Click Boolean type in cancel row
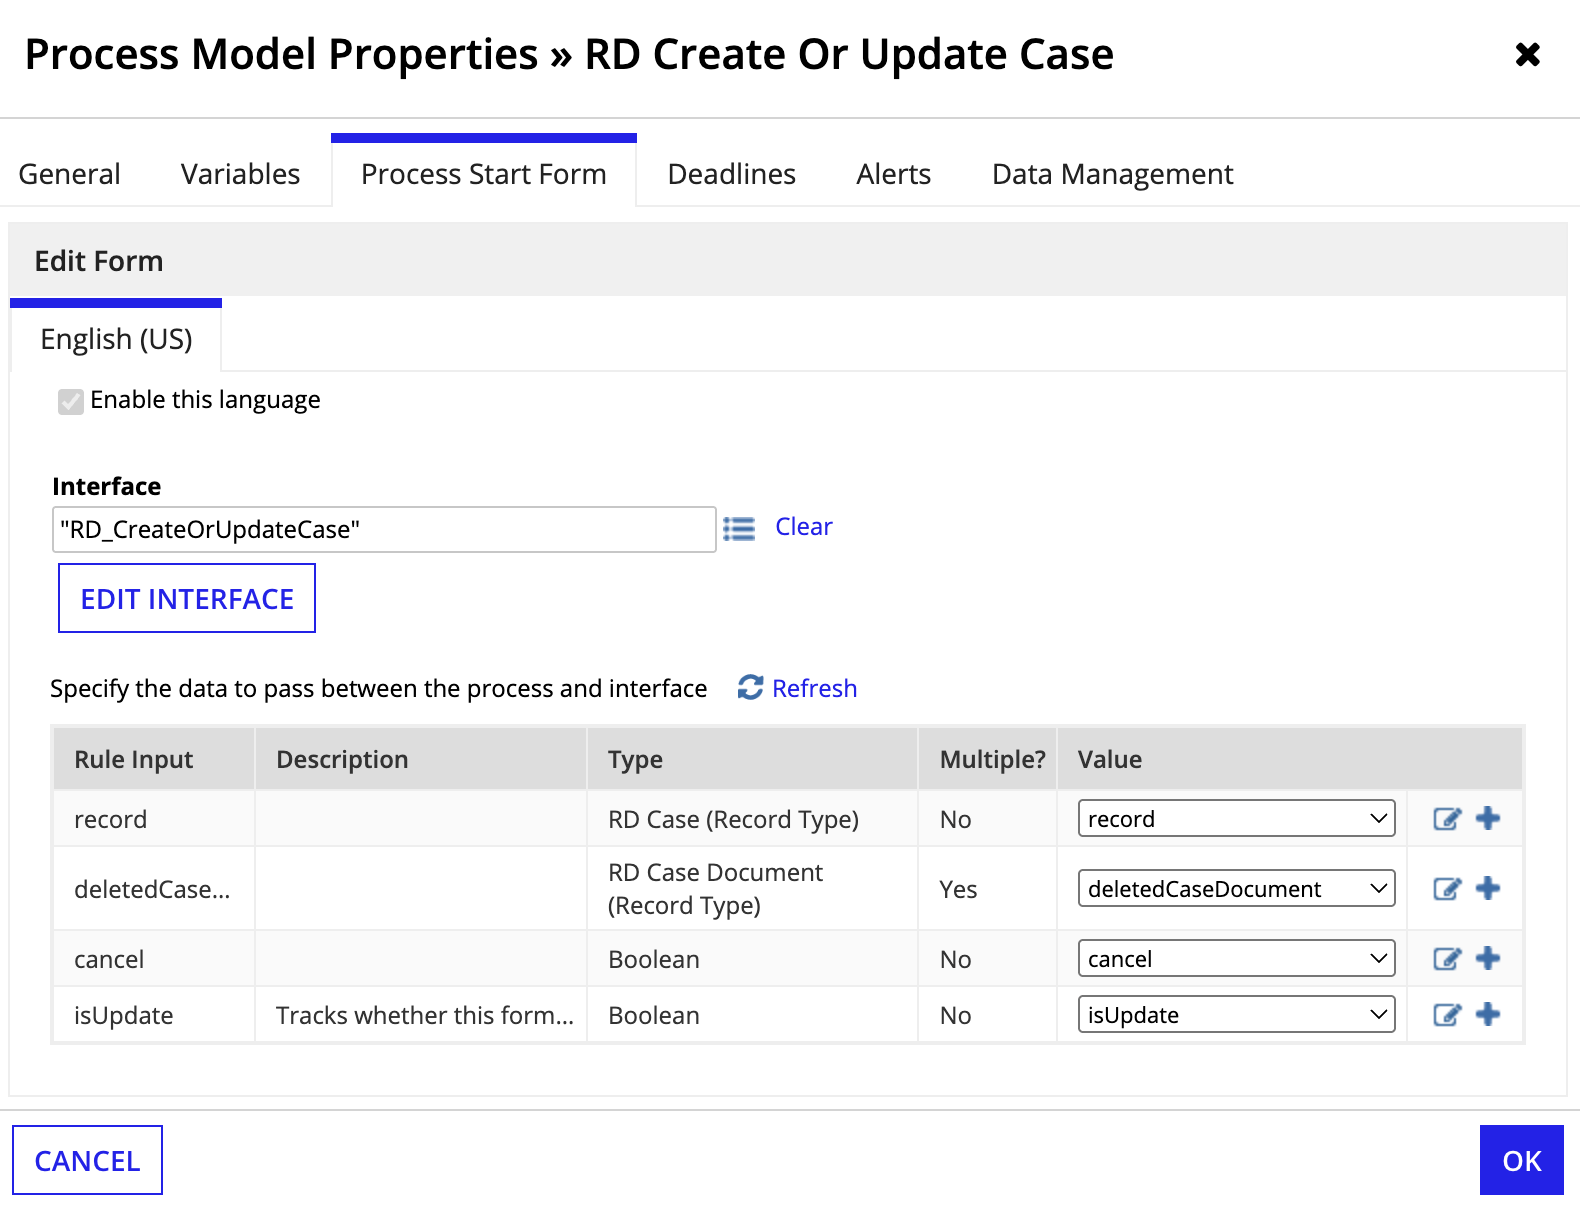 (654, 960)
